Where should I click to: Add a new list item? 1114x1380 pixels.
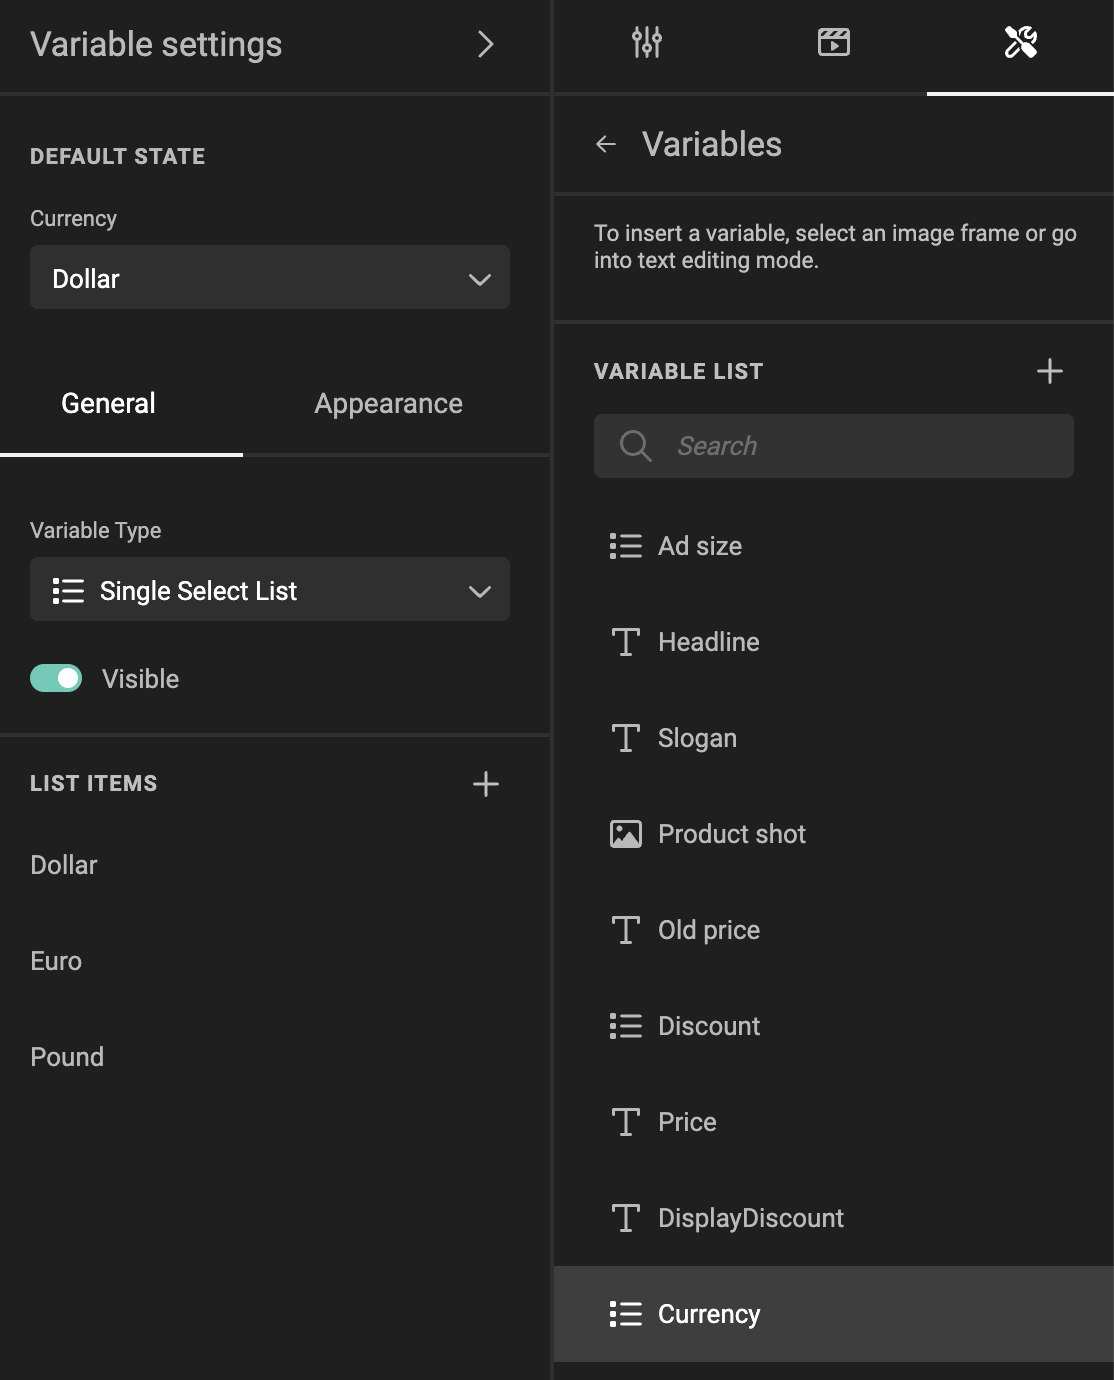click(x=486, y=784)
